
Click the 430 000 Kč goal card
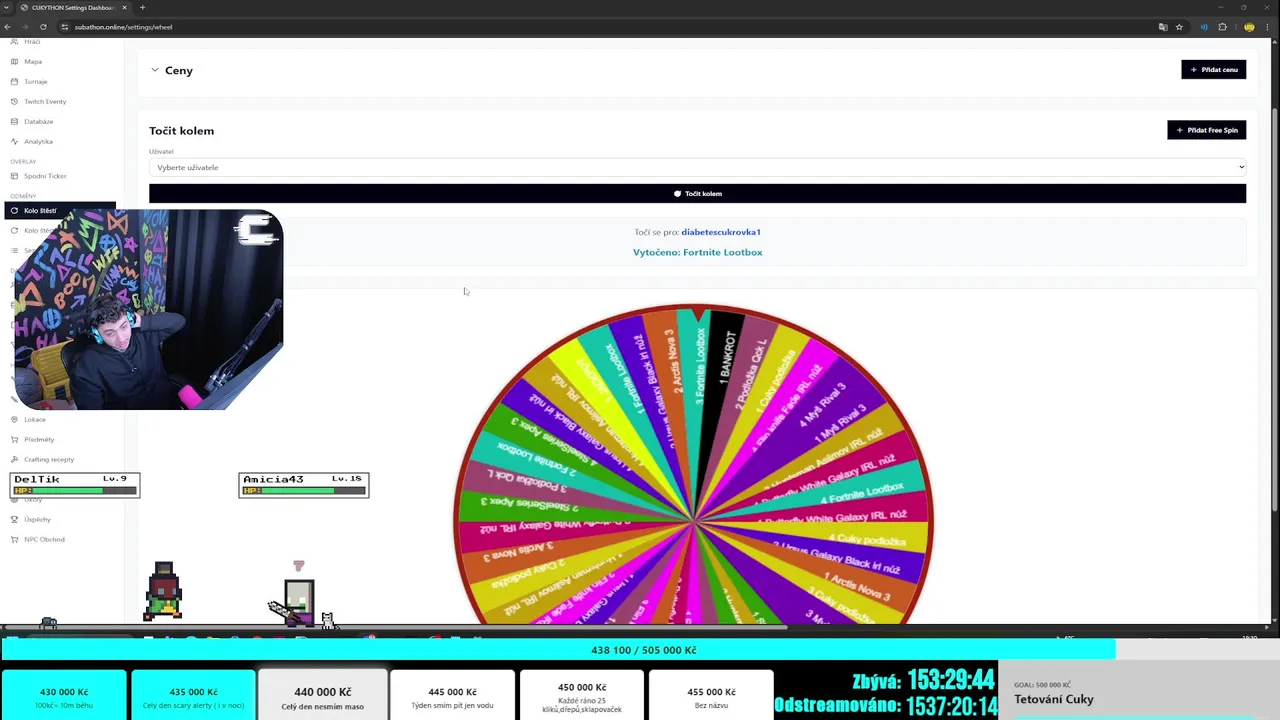(64, 695)
